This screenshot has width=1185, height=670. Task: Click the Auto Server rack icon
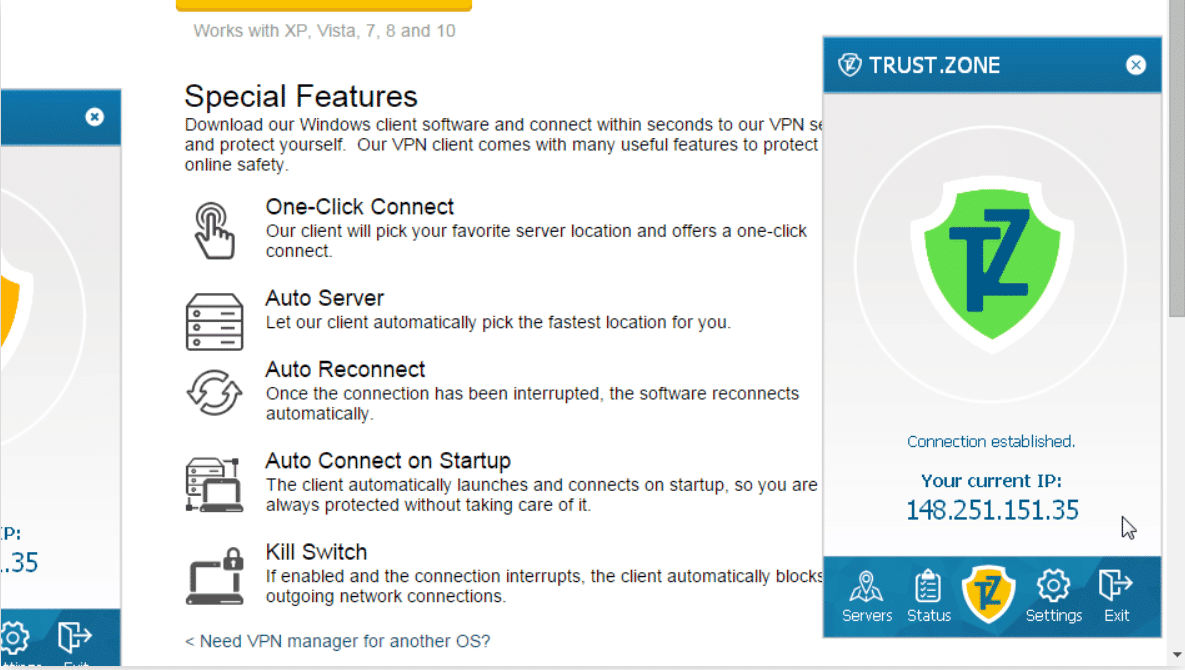click(x=215, y=322)
